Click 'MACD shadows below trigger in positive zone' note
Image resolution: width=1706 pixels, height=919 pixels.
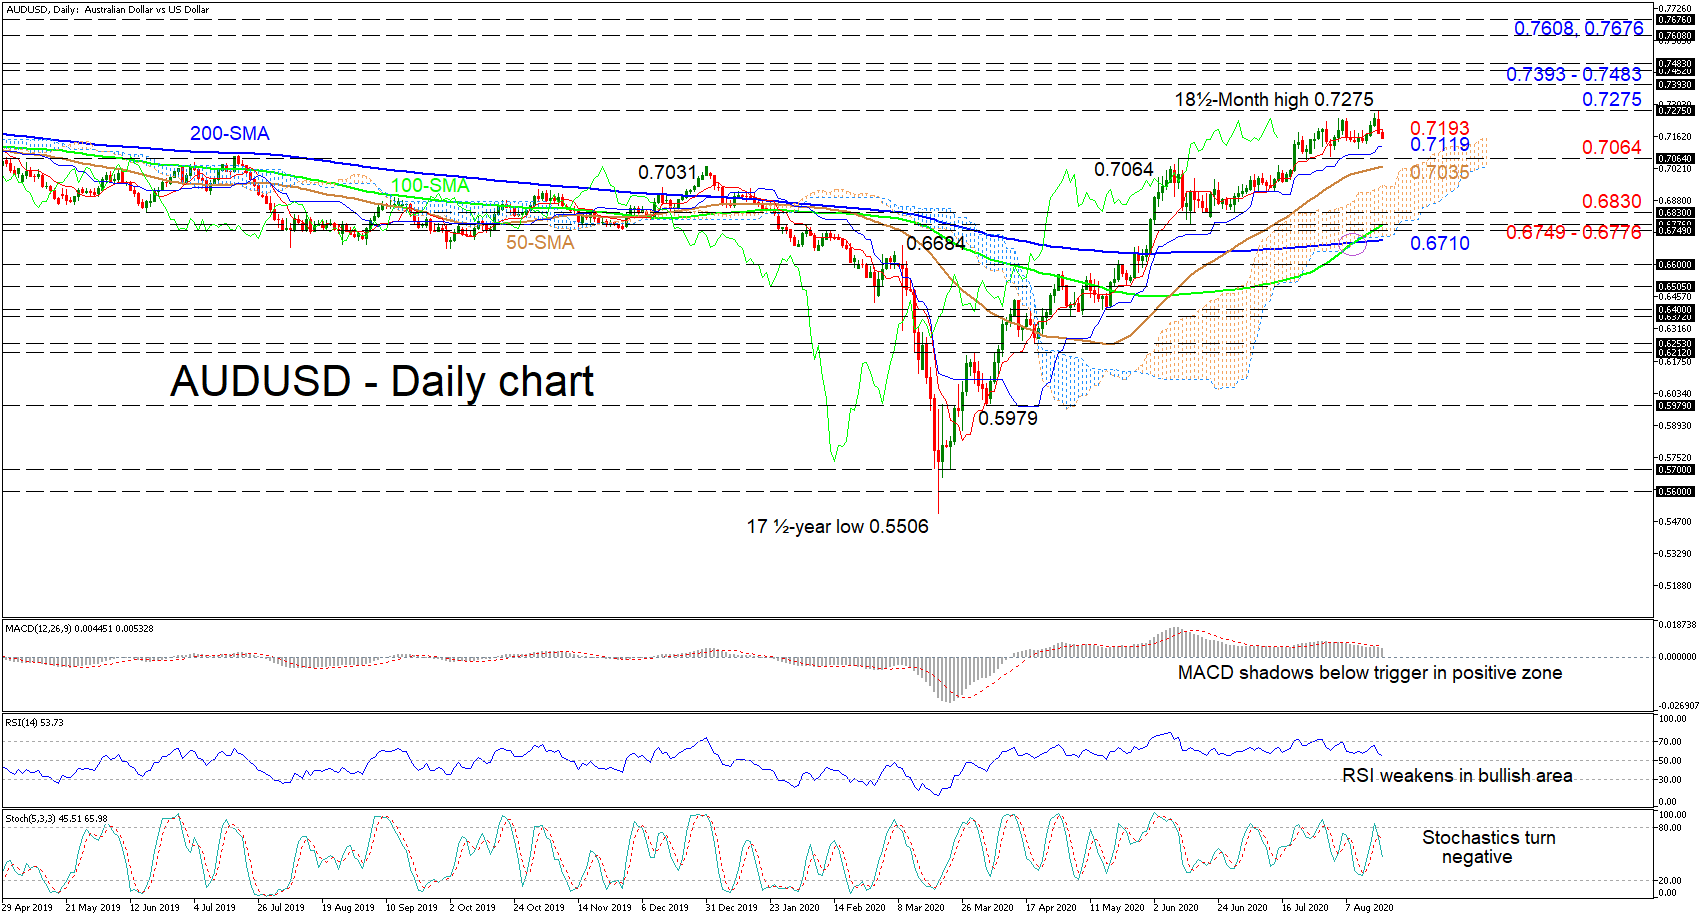point(1370,673)
